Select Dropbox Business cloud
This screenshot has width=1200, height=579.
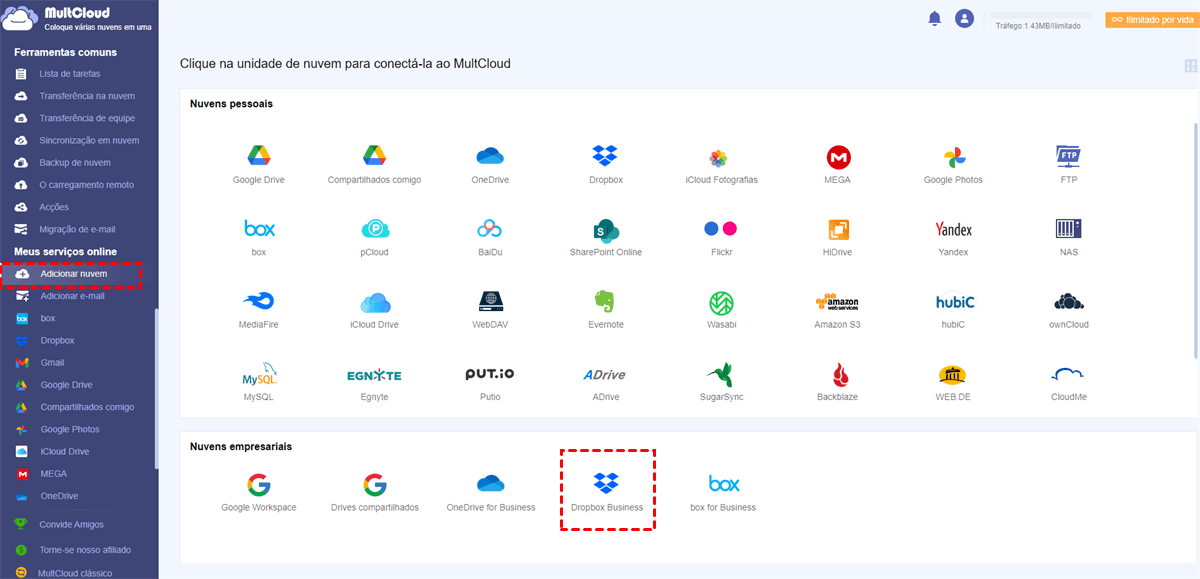(x=606, y=484)
